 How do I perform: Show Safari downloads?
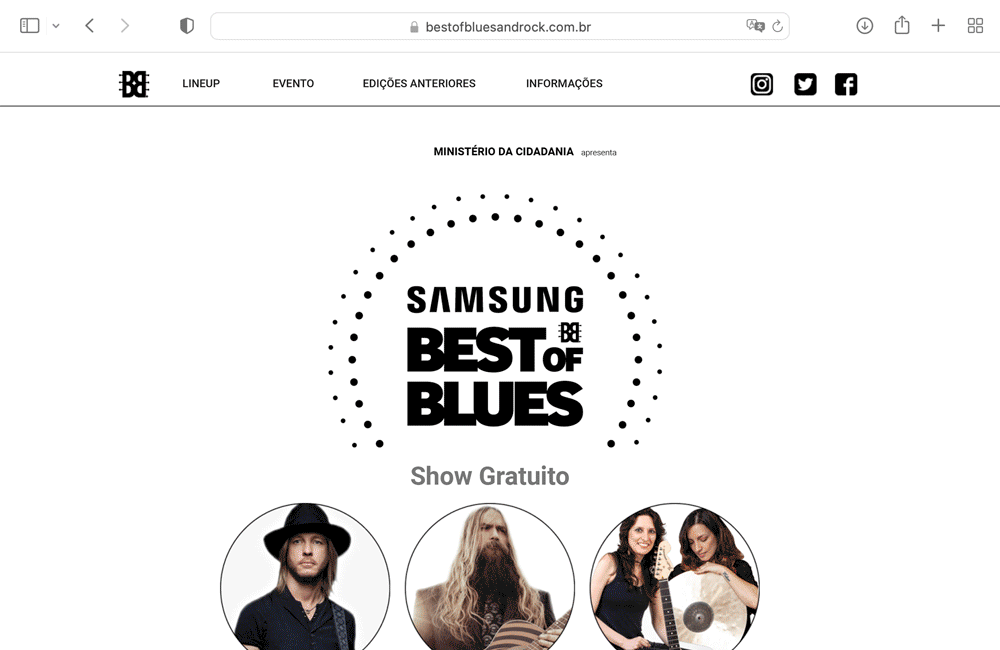pyautogui.click(x=865, y=26)
